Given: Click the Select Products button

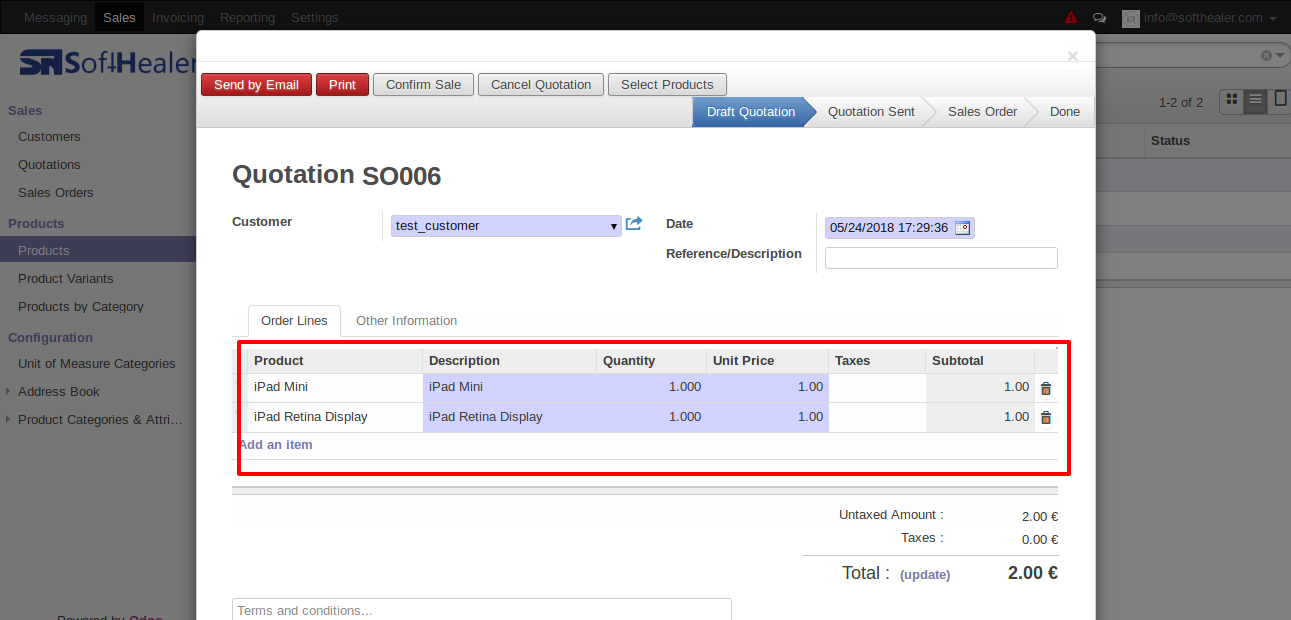Looking at the screenshot, I should tap(667, 85).
